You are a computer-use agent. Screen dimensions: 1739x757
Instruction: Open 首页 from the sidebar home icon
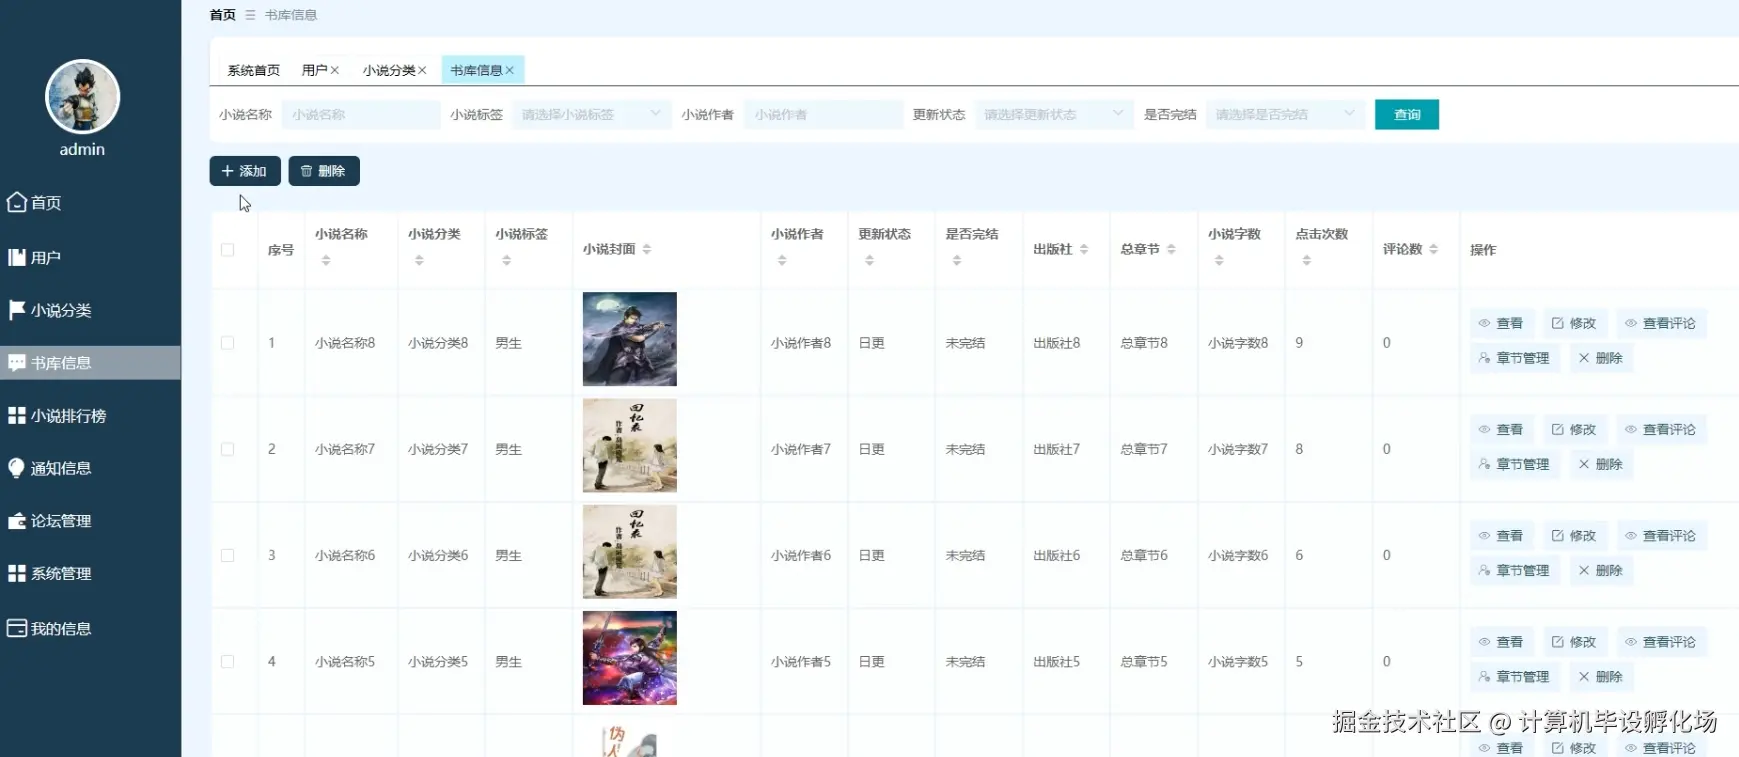(x=34, y=203)
